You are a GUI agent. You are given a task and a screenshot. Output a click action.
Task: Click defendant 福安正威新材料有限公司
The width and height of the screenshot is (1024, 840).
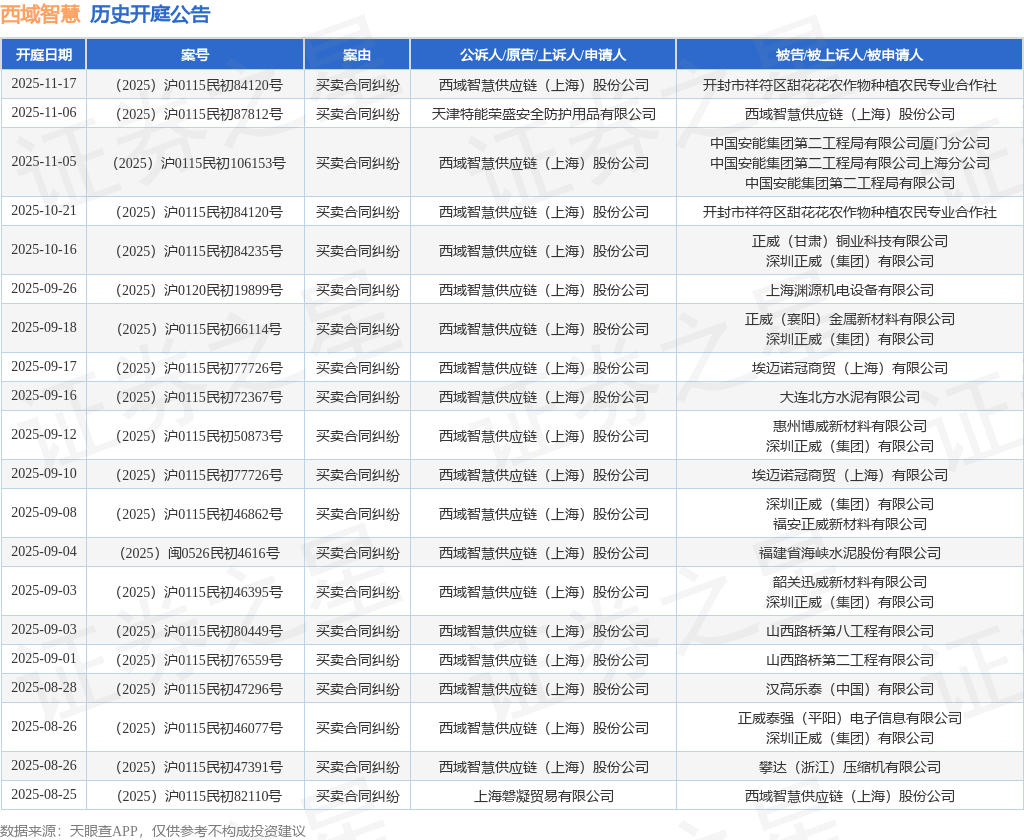[850, 524]
